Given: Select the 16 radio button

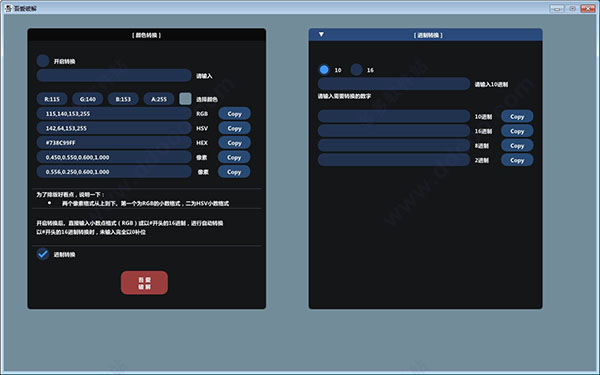Looking at the screenshot, I should point(356,70).
